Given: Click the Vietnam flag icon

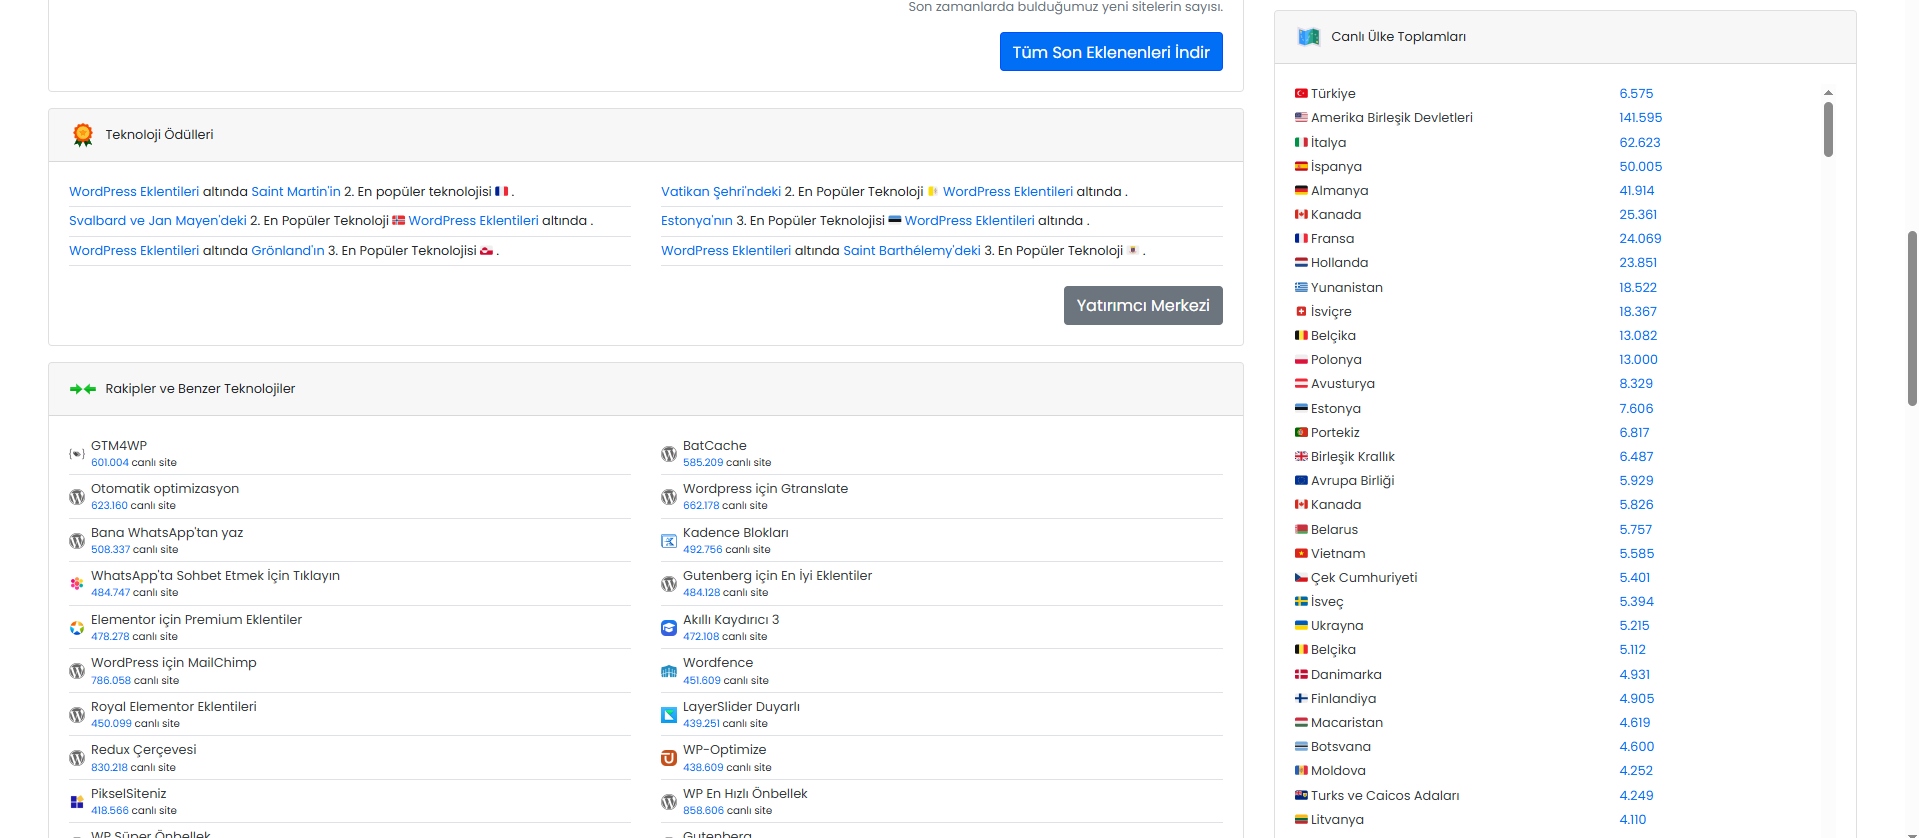Looking at the screenshot, I should pyautogui.click(x=1301, y=553).
